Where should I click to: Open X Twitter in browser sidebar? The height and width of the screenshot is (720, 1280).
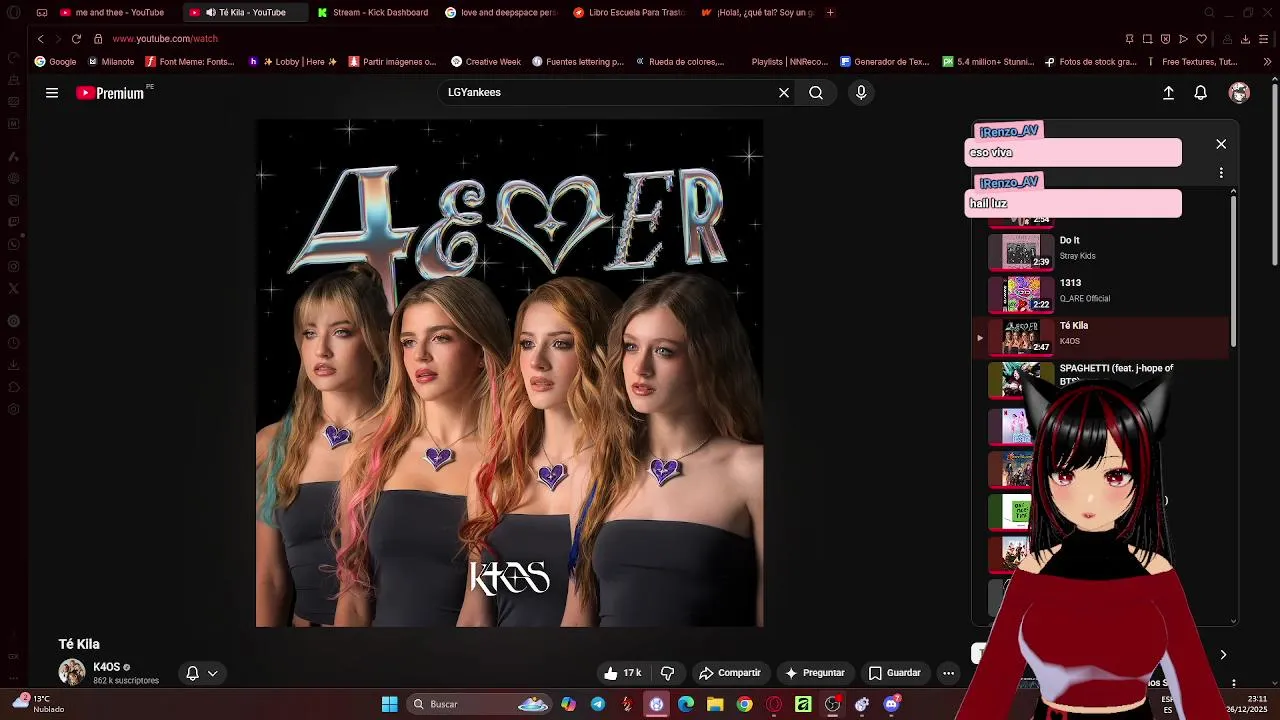click(x=13, y=288)
